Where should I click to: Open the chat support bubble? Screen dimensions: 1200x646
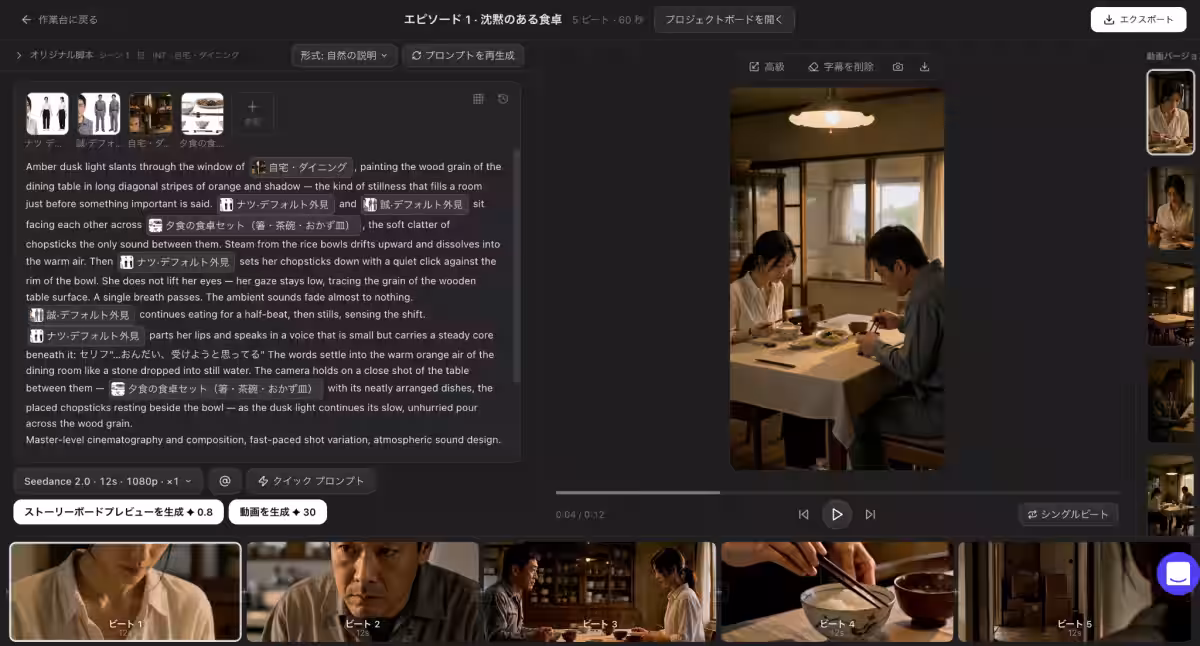(1177, 574)
